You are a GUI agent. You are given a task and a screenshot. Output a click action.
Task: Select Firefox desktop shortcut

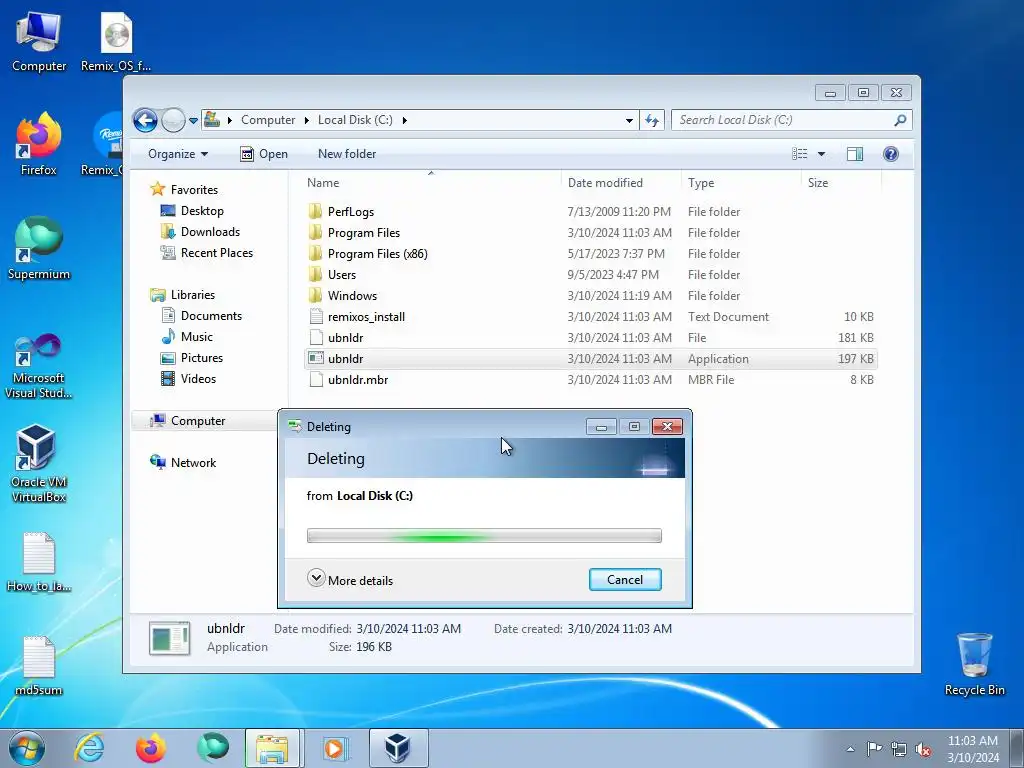click(x=39, y=145)
